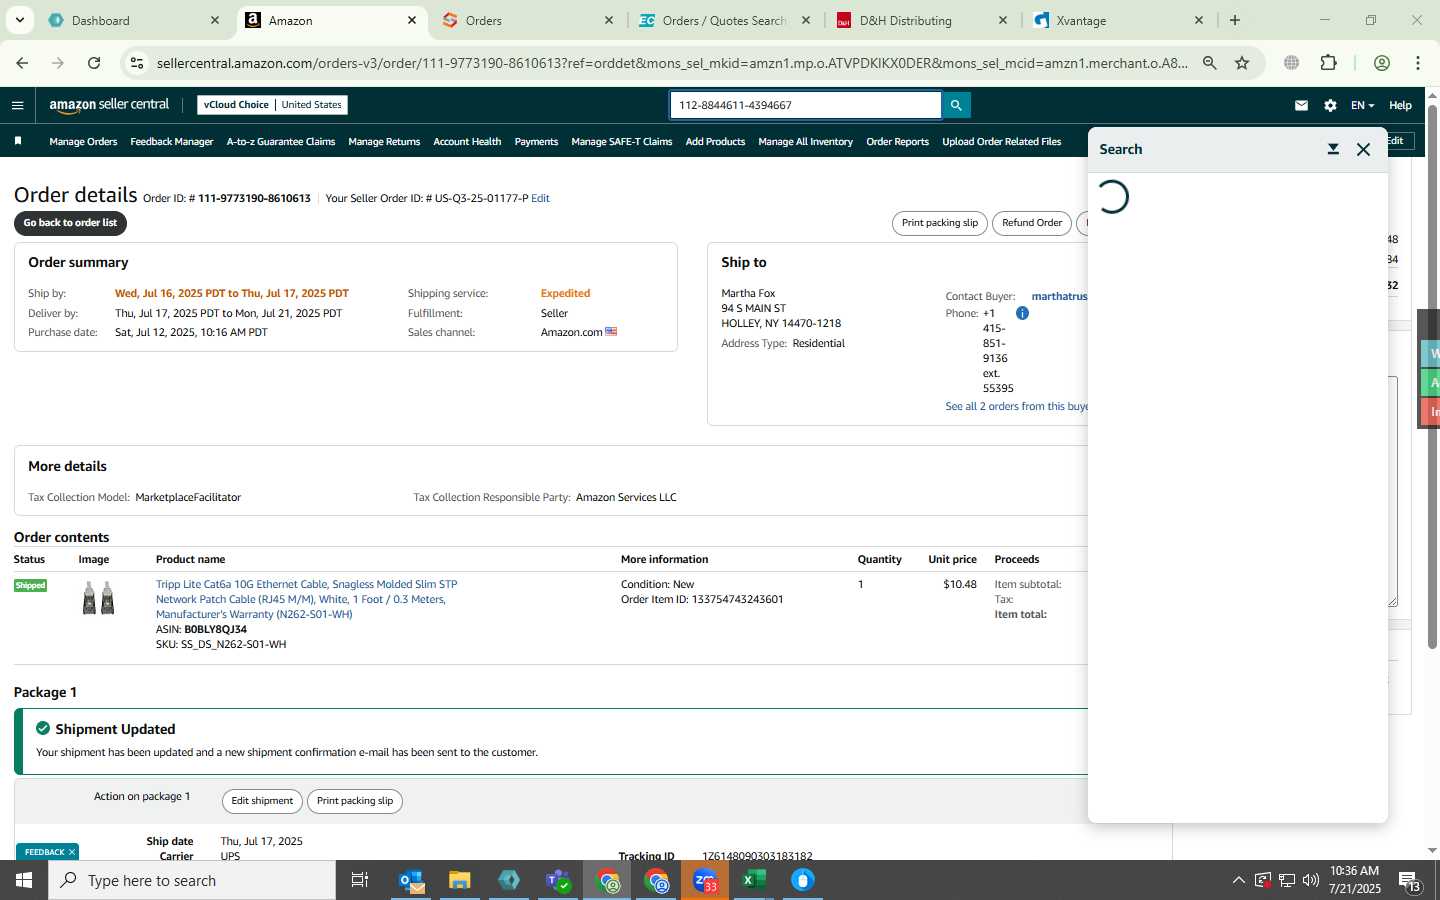Close the Search panel
The width and height of the screenshot is (1440, 900).
(x=1363, y=149)
